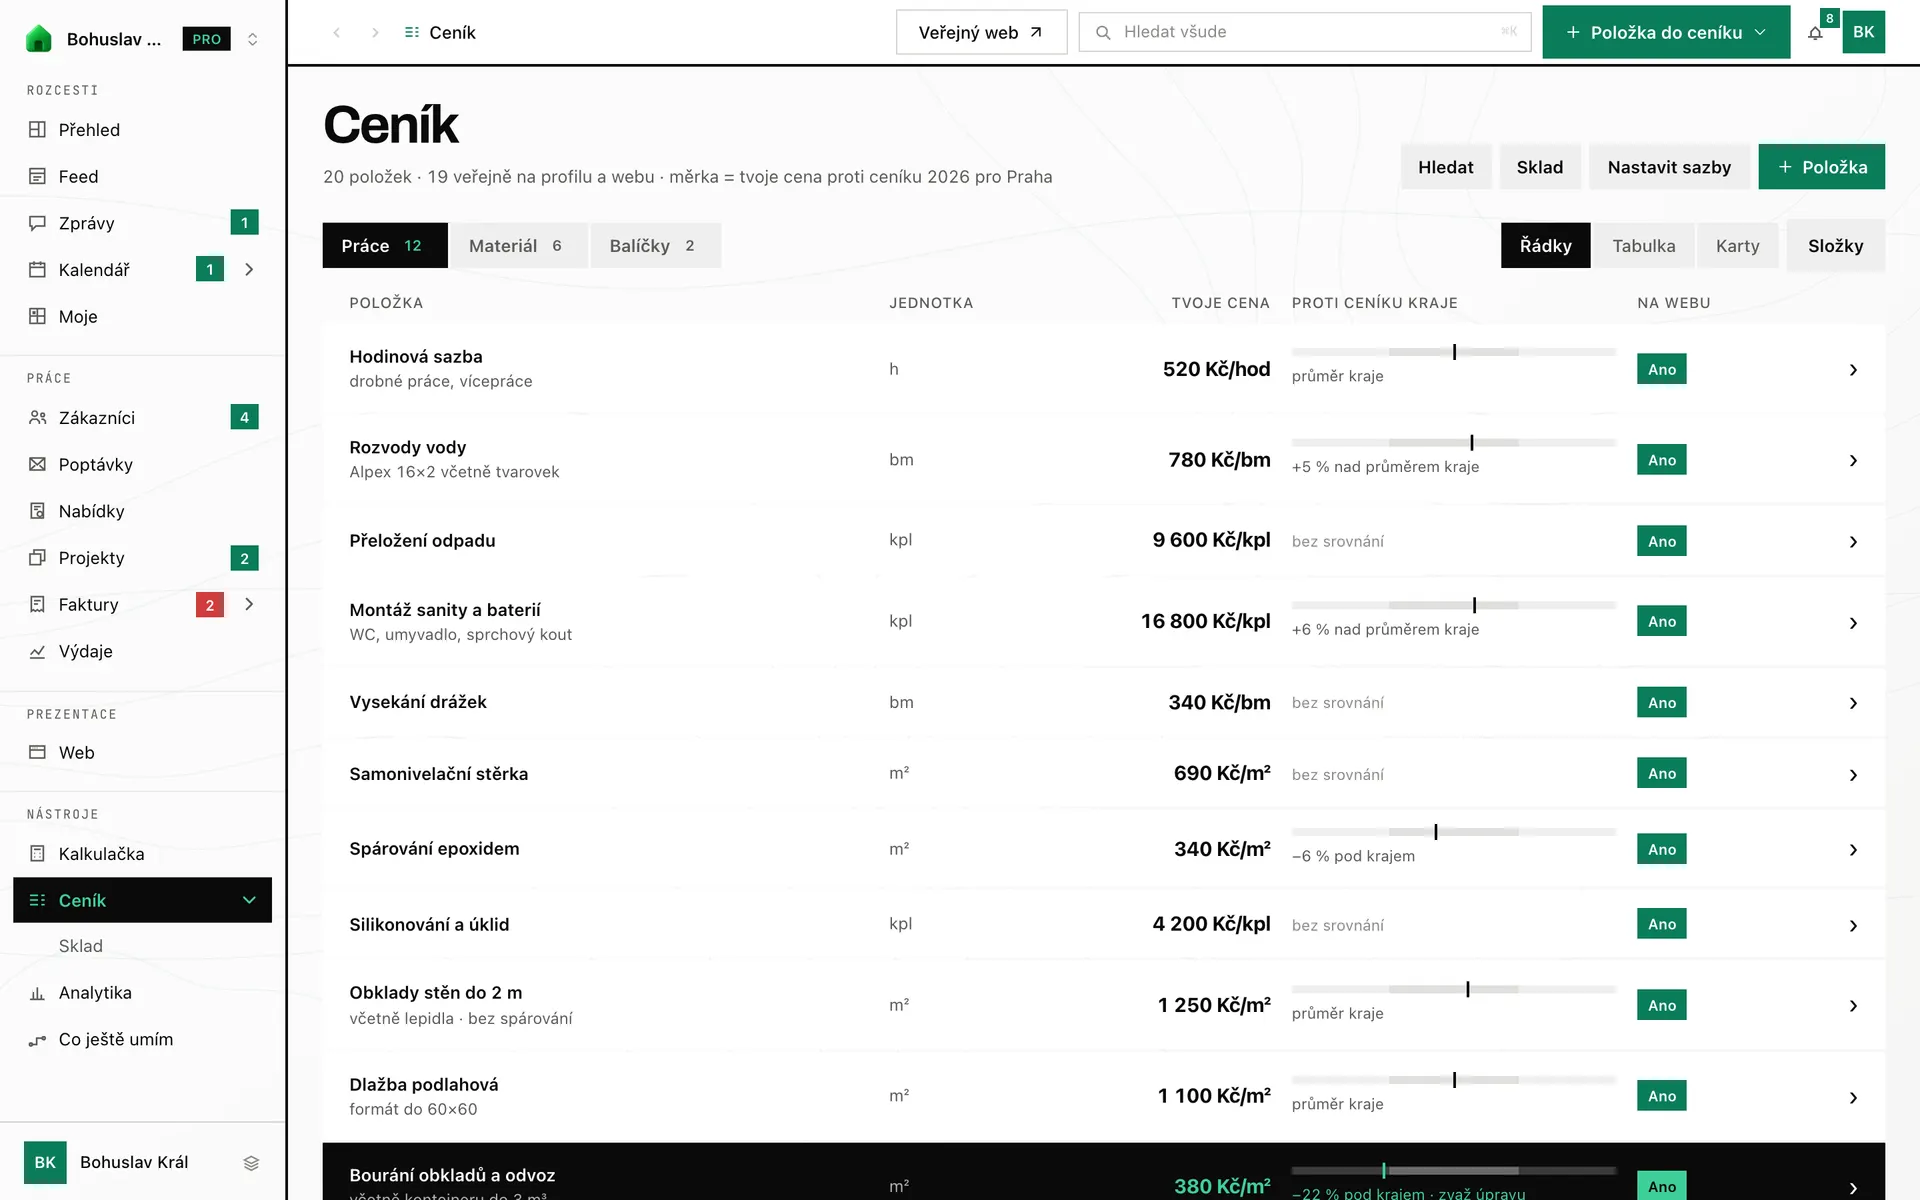The image size is (1920, 1200).
Task: Open Kalendář calendar icon
Action: 37,270
